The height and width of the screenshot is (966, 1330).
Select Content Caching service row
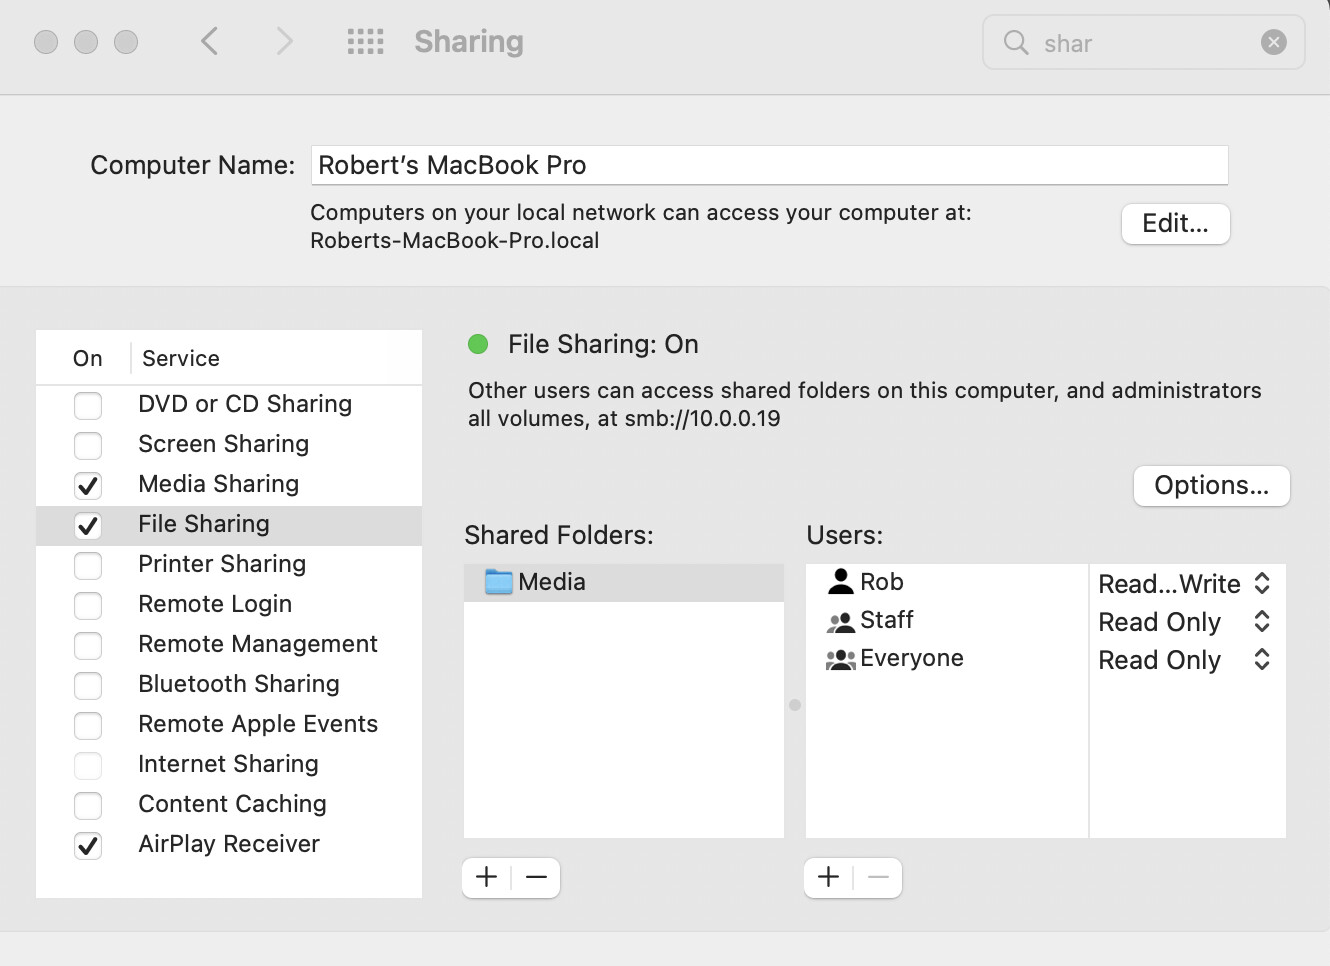229,804
